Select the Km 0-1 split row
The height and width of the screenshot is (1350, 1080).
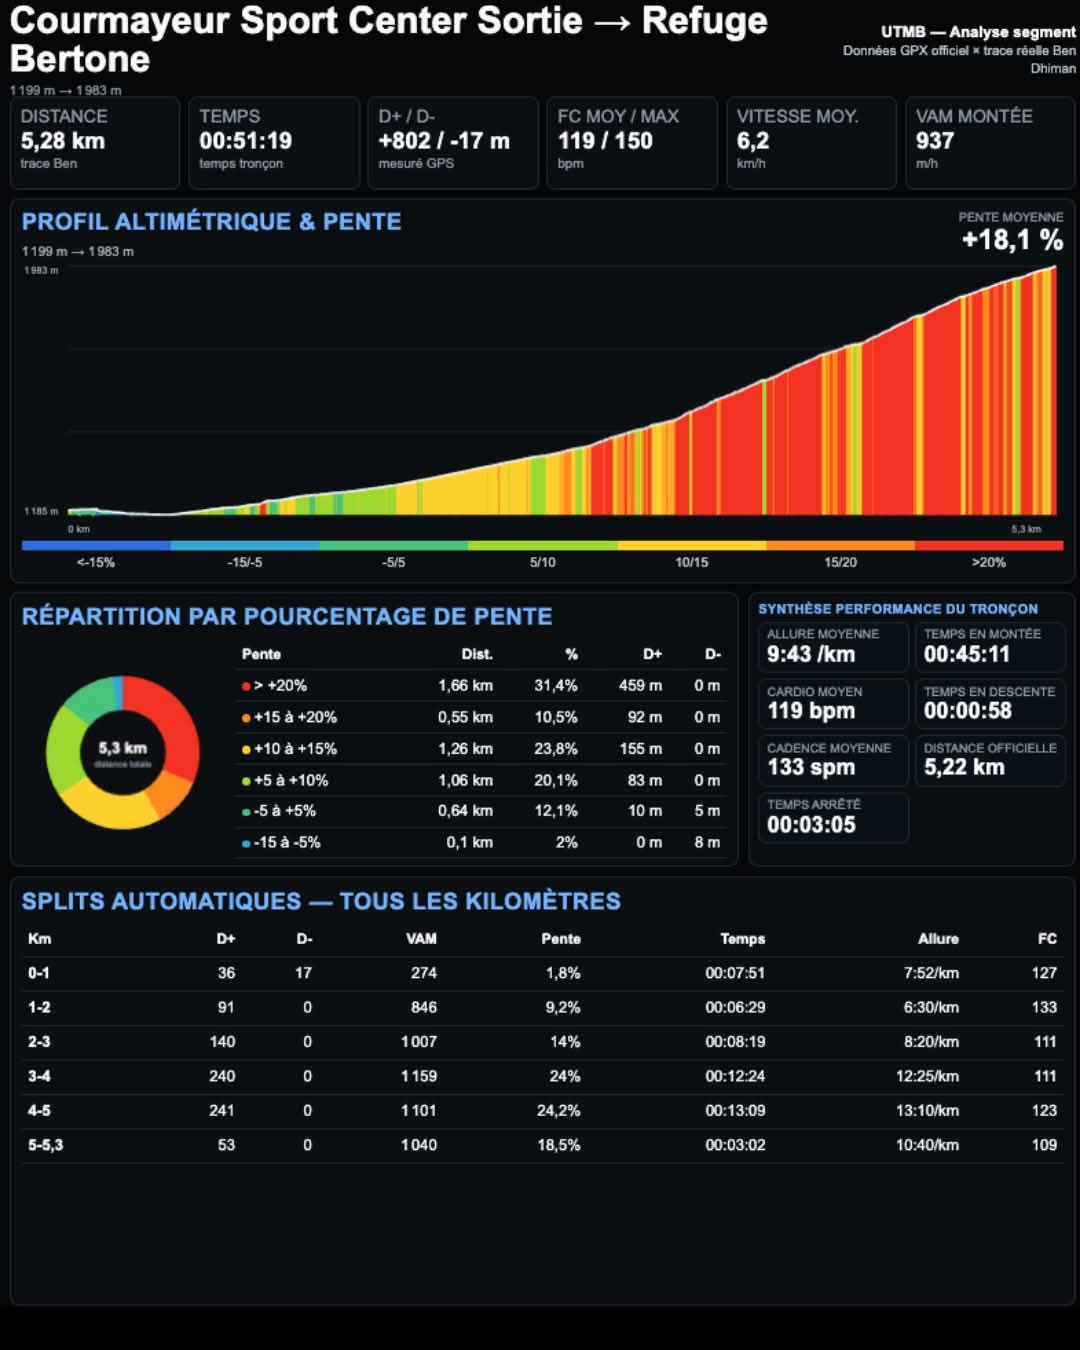coord(542,973)
